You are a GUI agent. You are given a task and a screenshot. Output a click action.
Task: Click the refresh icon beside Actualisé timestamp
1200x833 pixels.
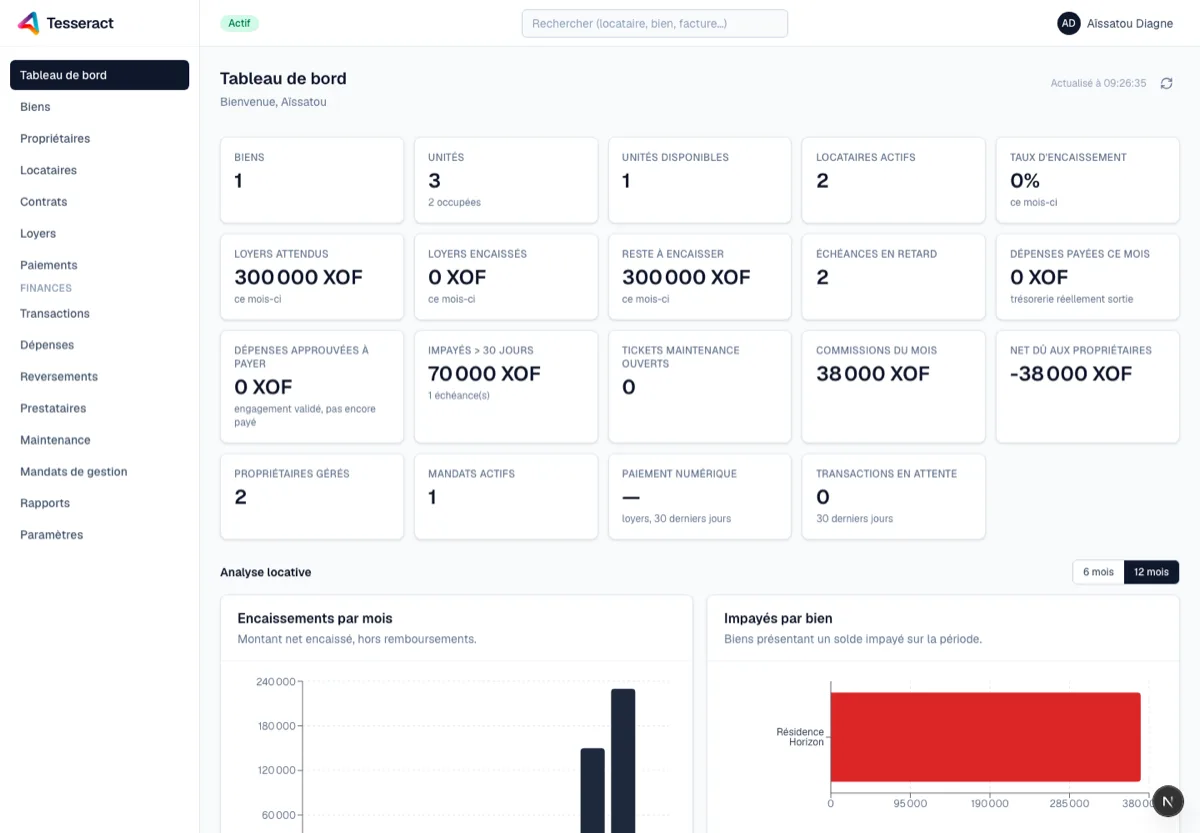1166,83
